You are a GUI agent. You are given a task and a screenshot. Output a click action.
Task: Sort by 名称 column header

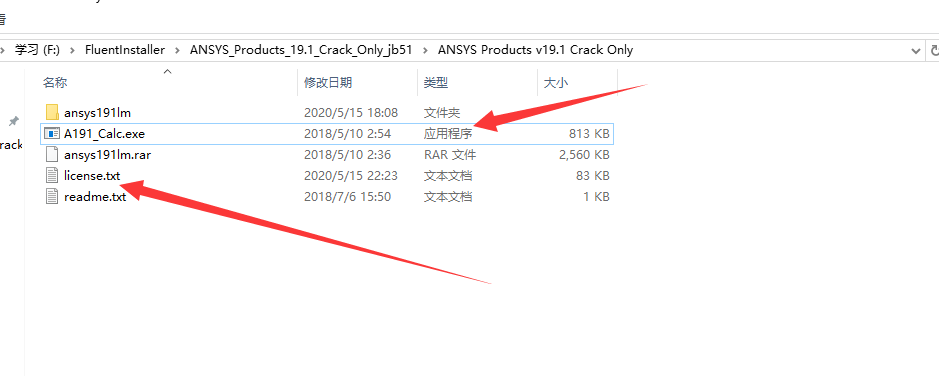coord(55,83)
